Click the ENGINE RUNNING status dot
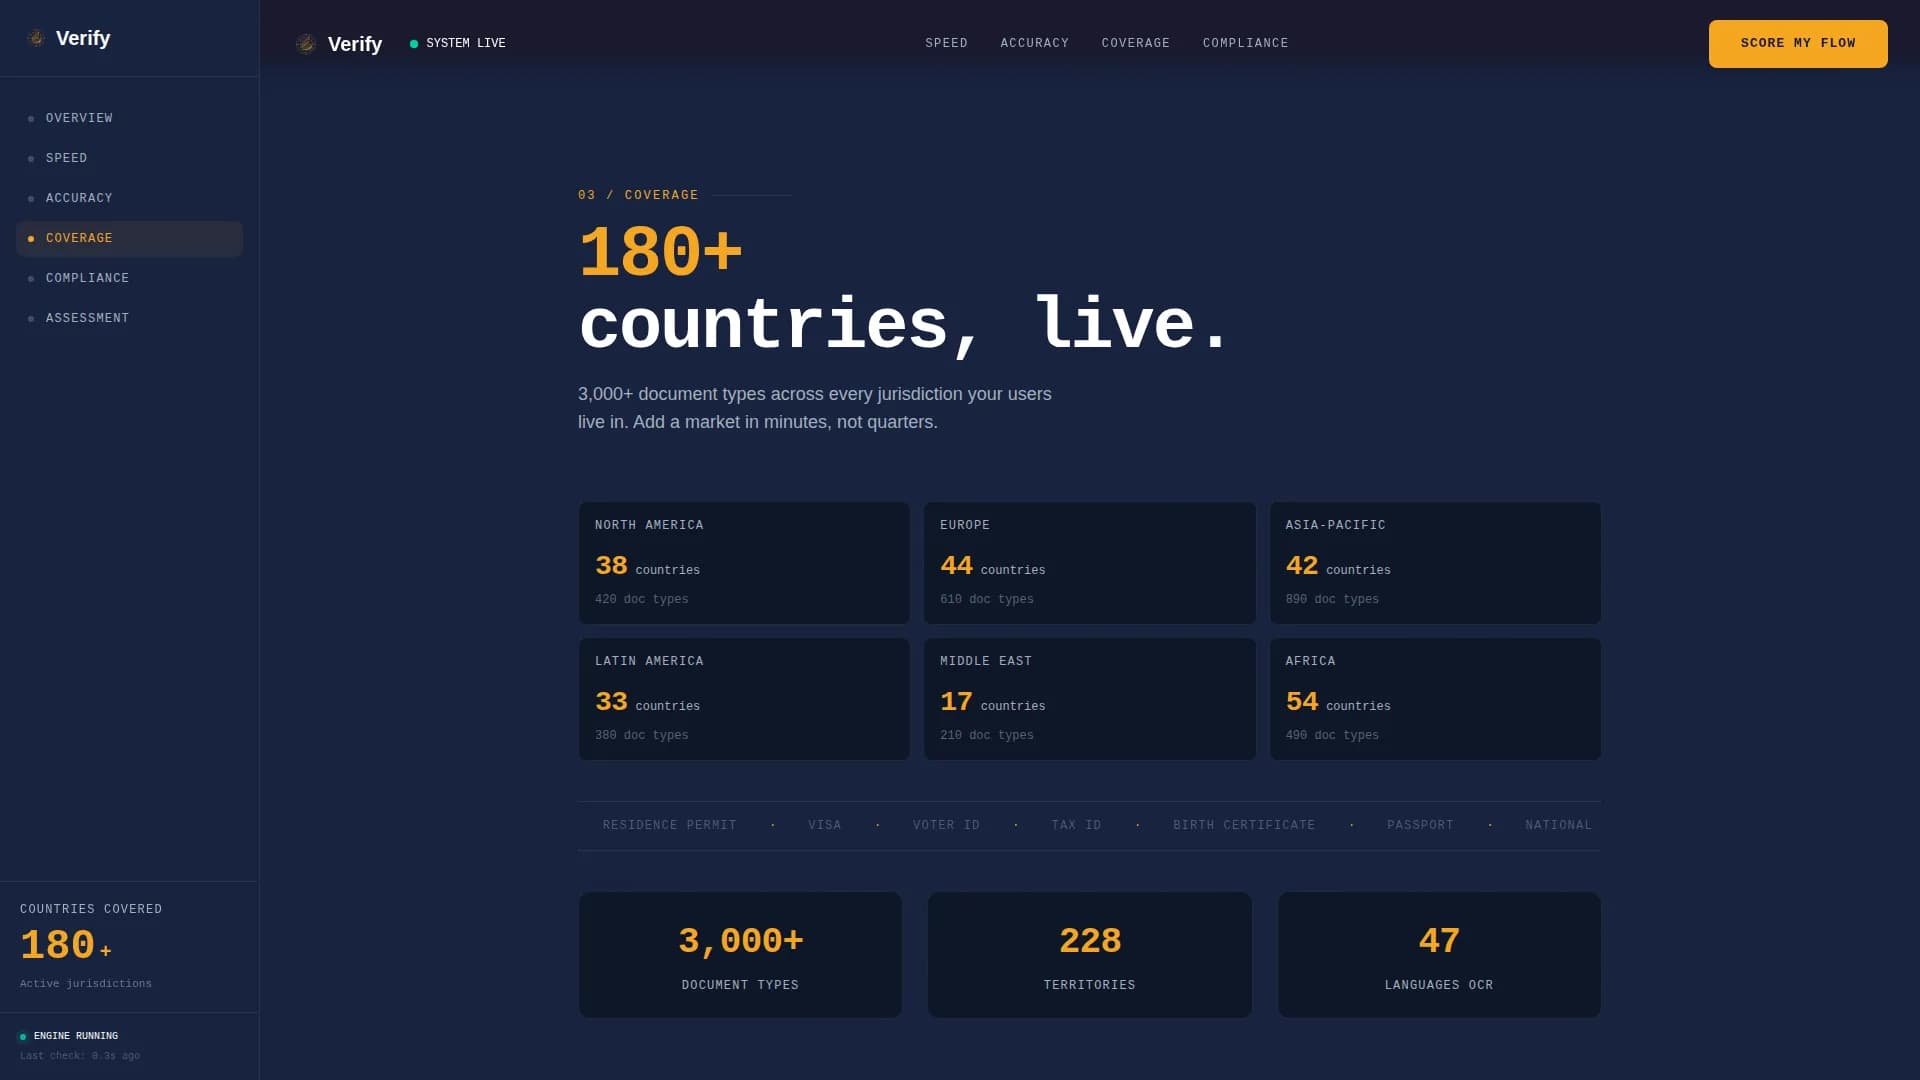Screen dimensions: 1920x1080 click(25, 1036)
